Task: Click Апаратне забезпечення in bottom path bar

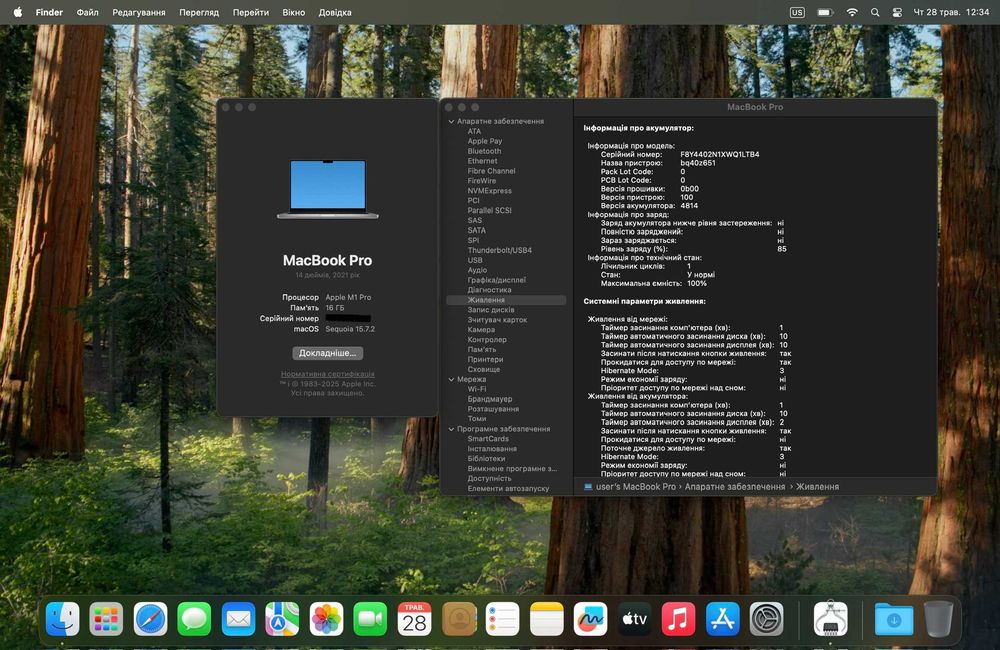Action: point(735,487)
